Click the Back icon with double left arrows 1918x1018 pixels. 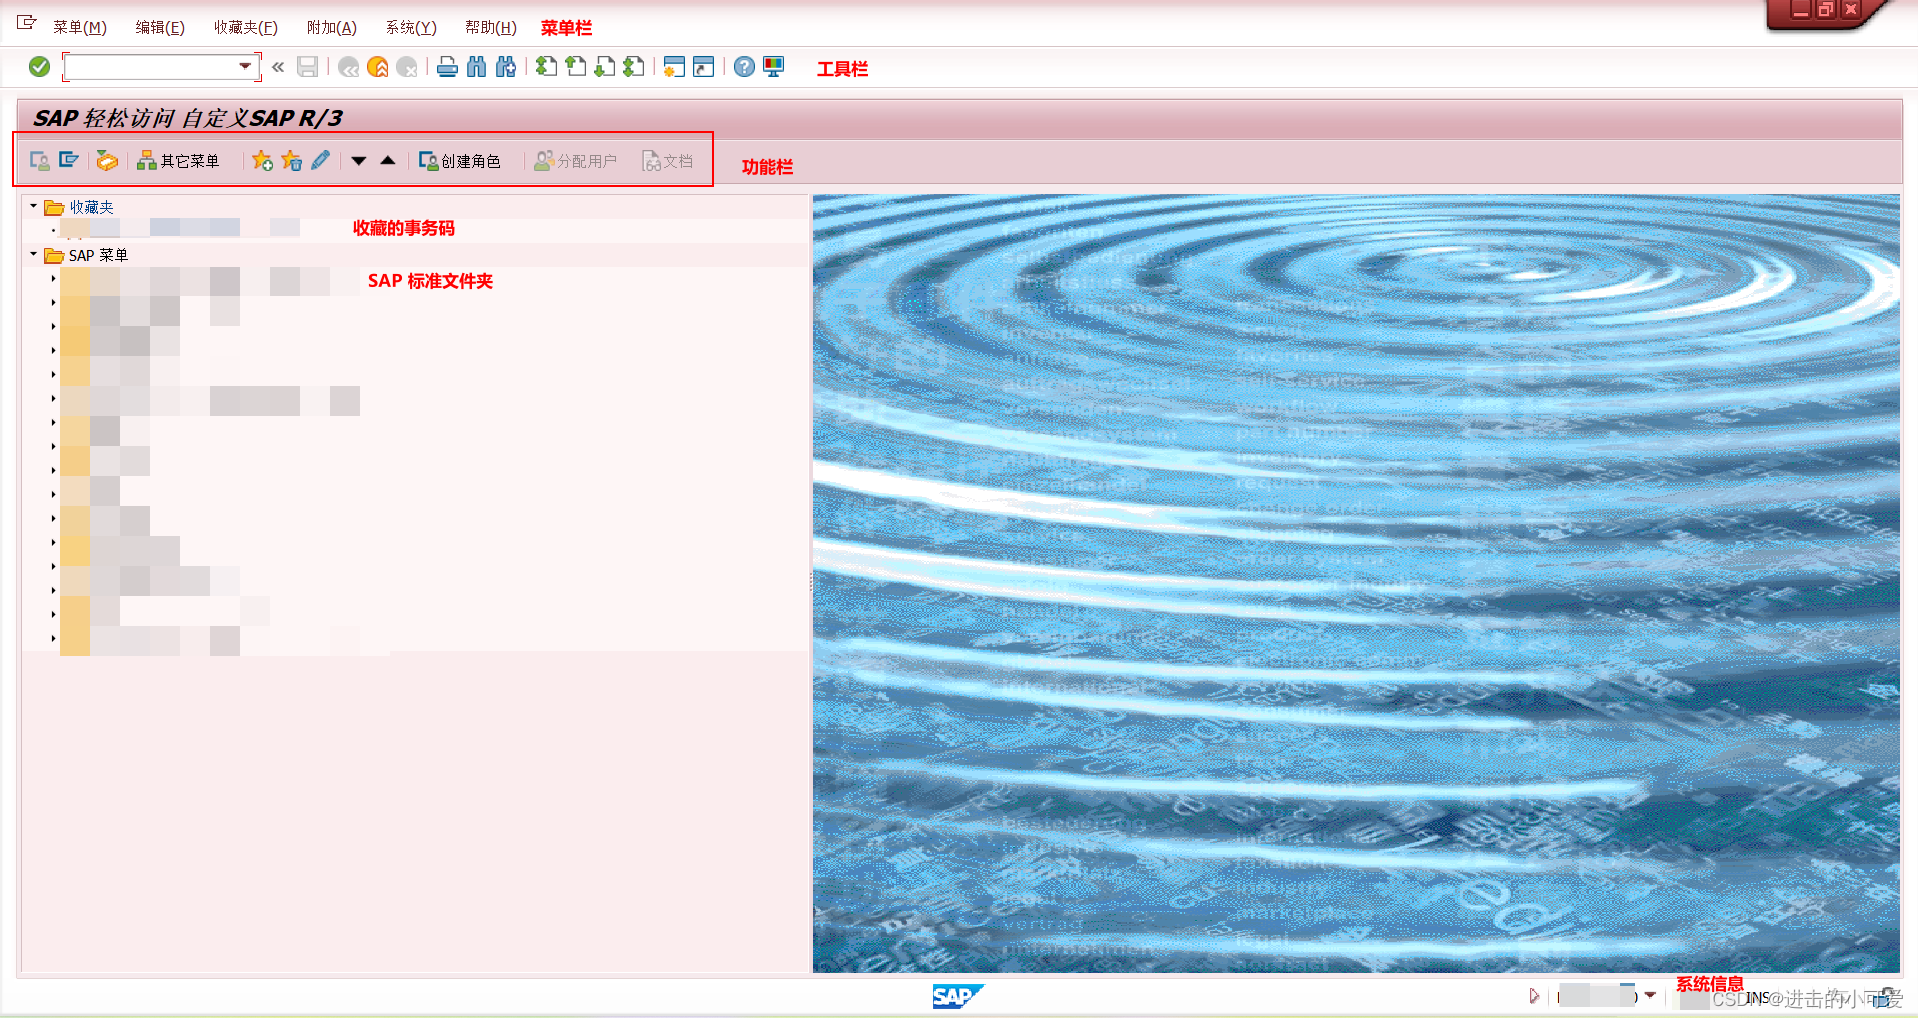pyautogui.click(x=348, y=67)
